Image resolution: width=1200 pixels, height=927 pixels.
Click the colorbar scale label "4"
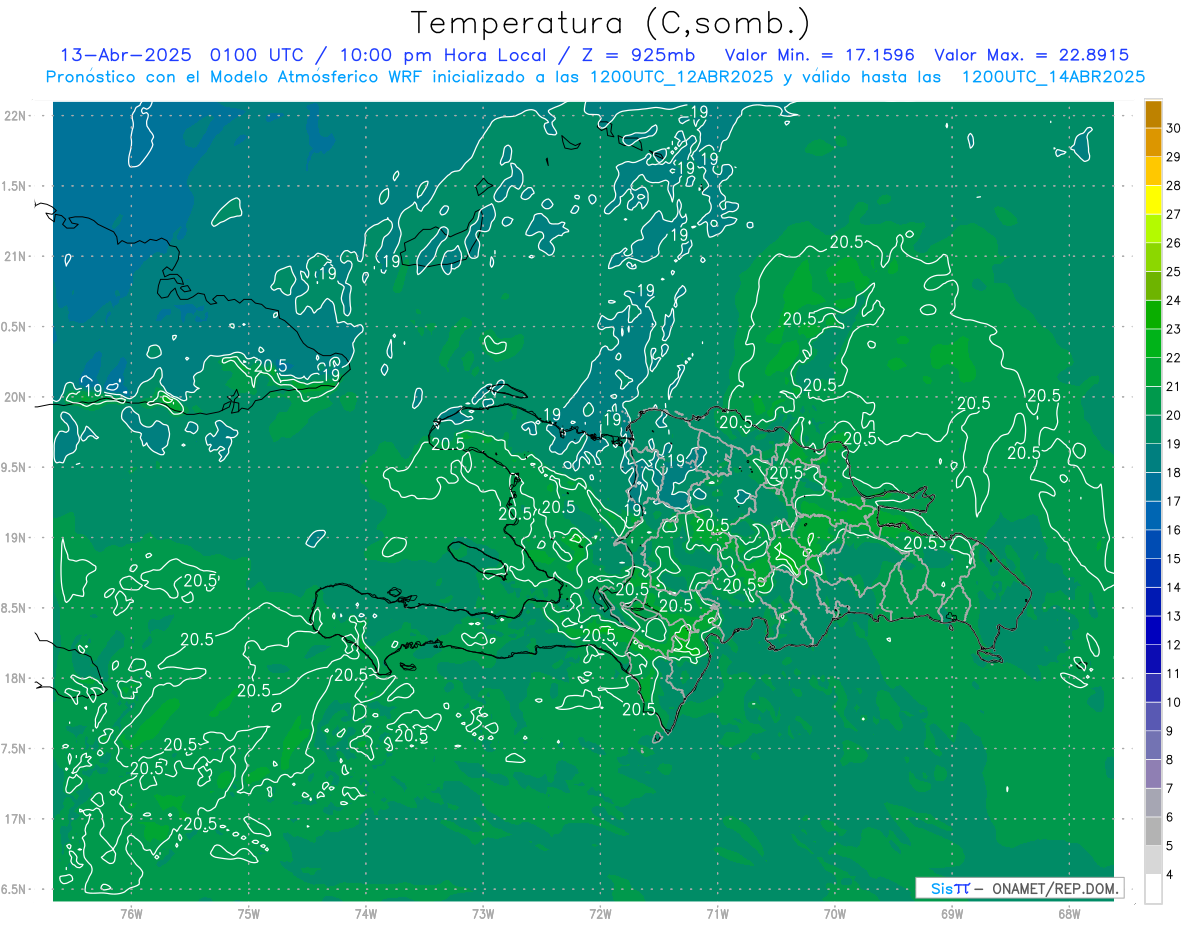tap(1171, 875)
